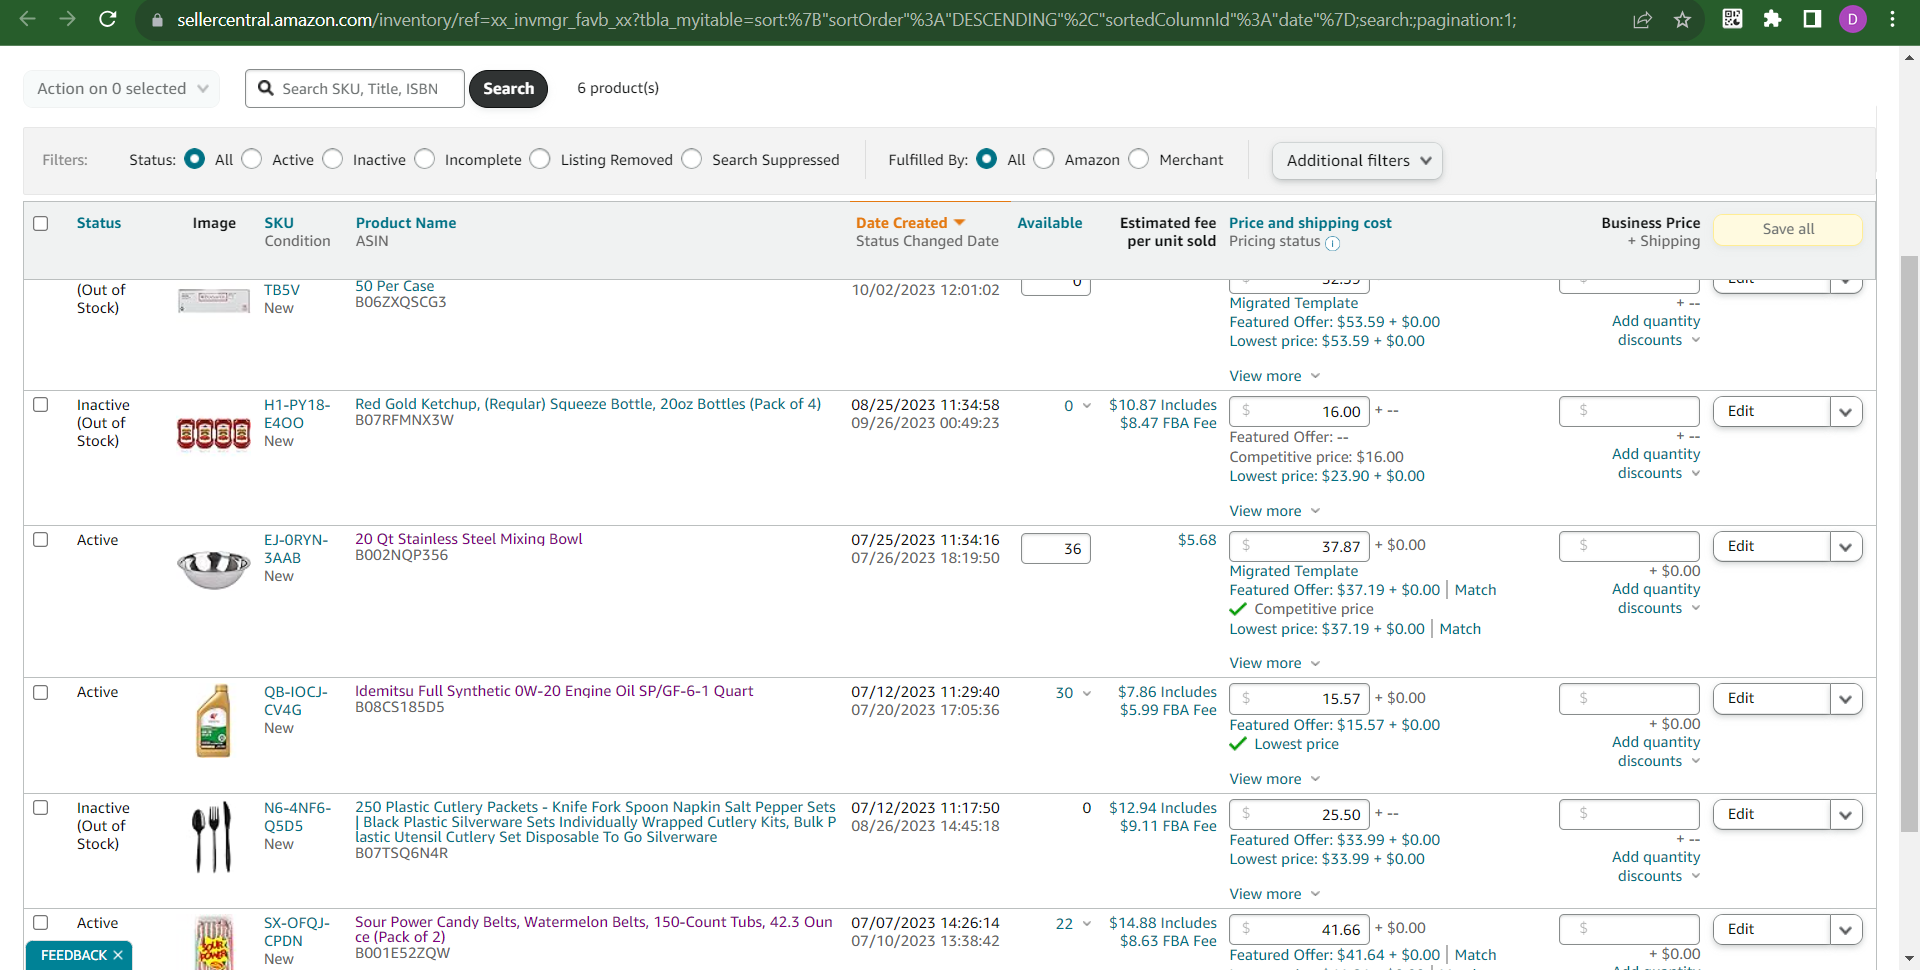
Task: Click the Save all button
Action: 1788,229
